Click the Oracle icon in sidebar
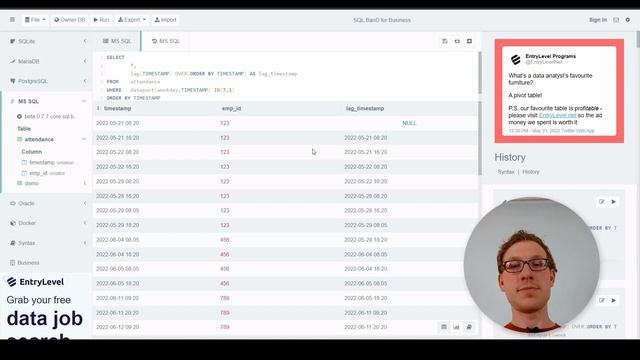Image resolution: width=640 pixels, height=360 pixels. click(x=13, y=203)
